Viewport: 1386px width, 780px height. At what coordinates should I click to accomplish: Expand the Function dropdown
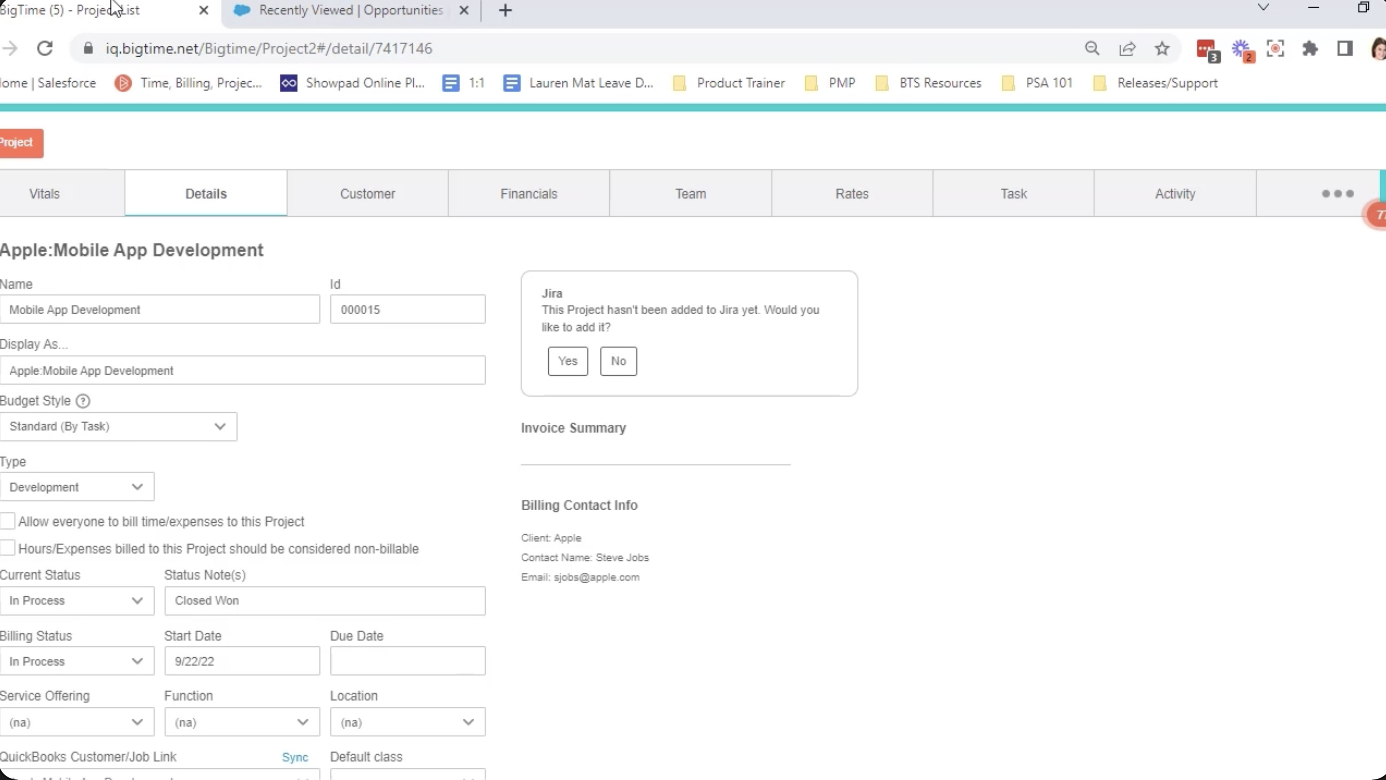click(x=242, y=722)
